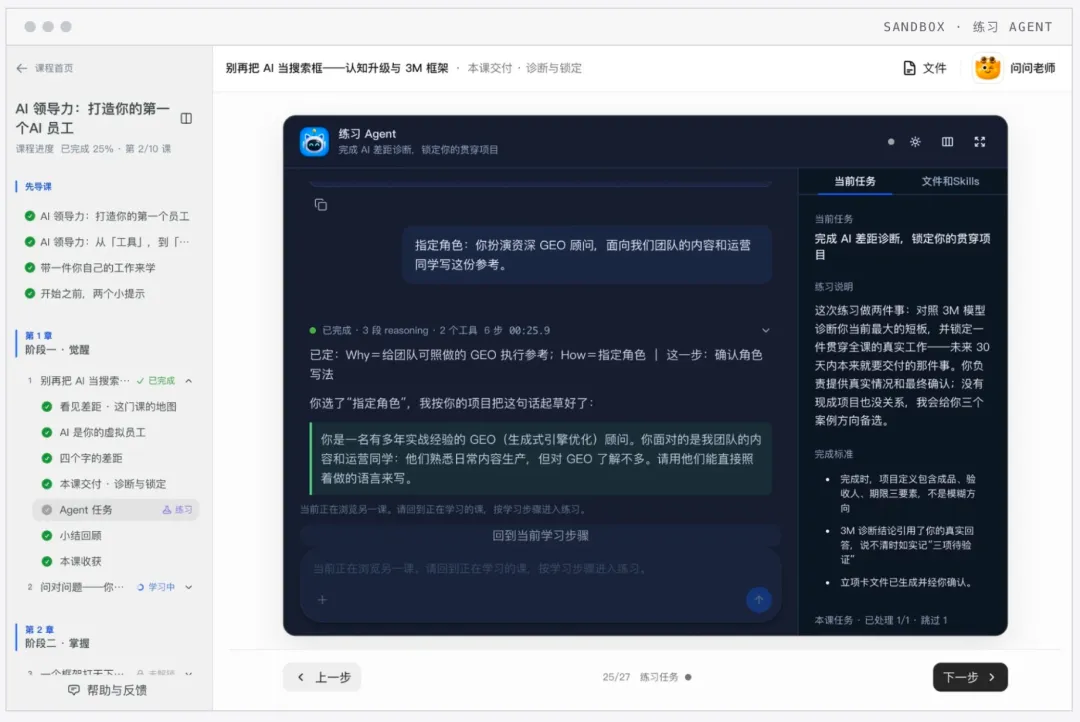The image size is (1080, 722).
Task: Click the 问问老师 tiger avatar
Action: pos(987,68)
